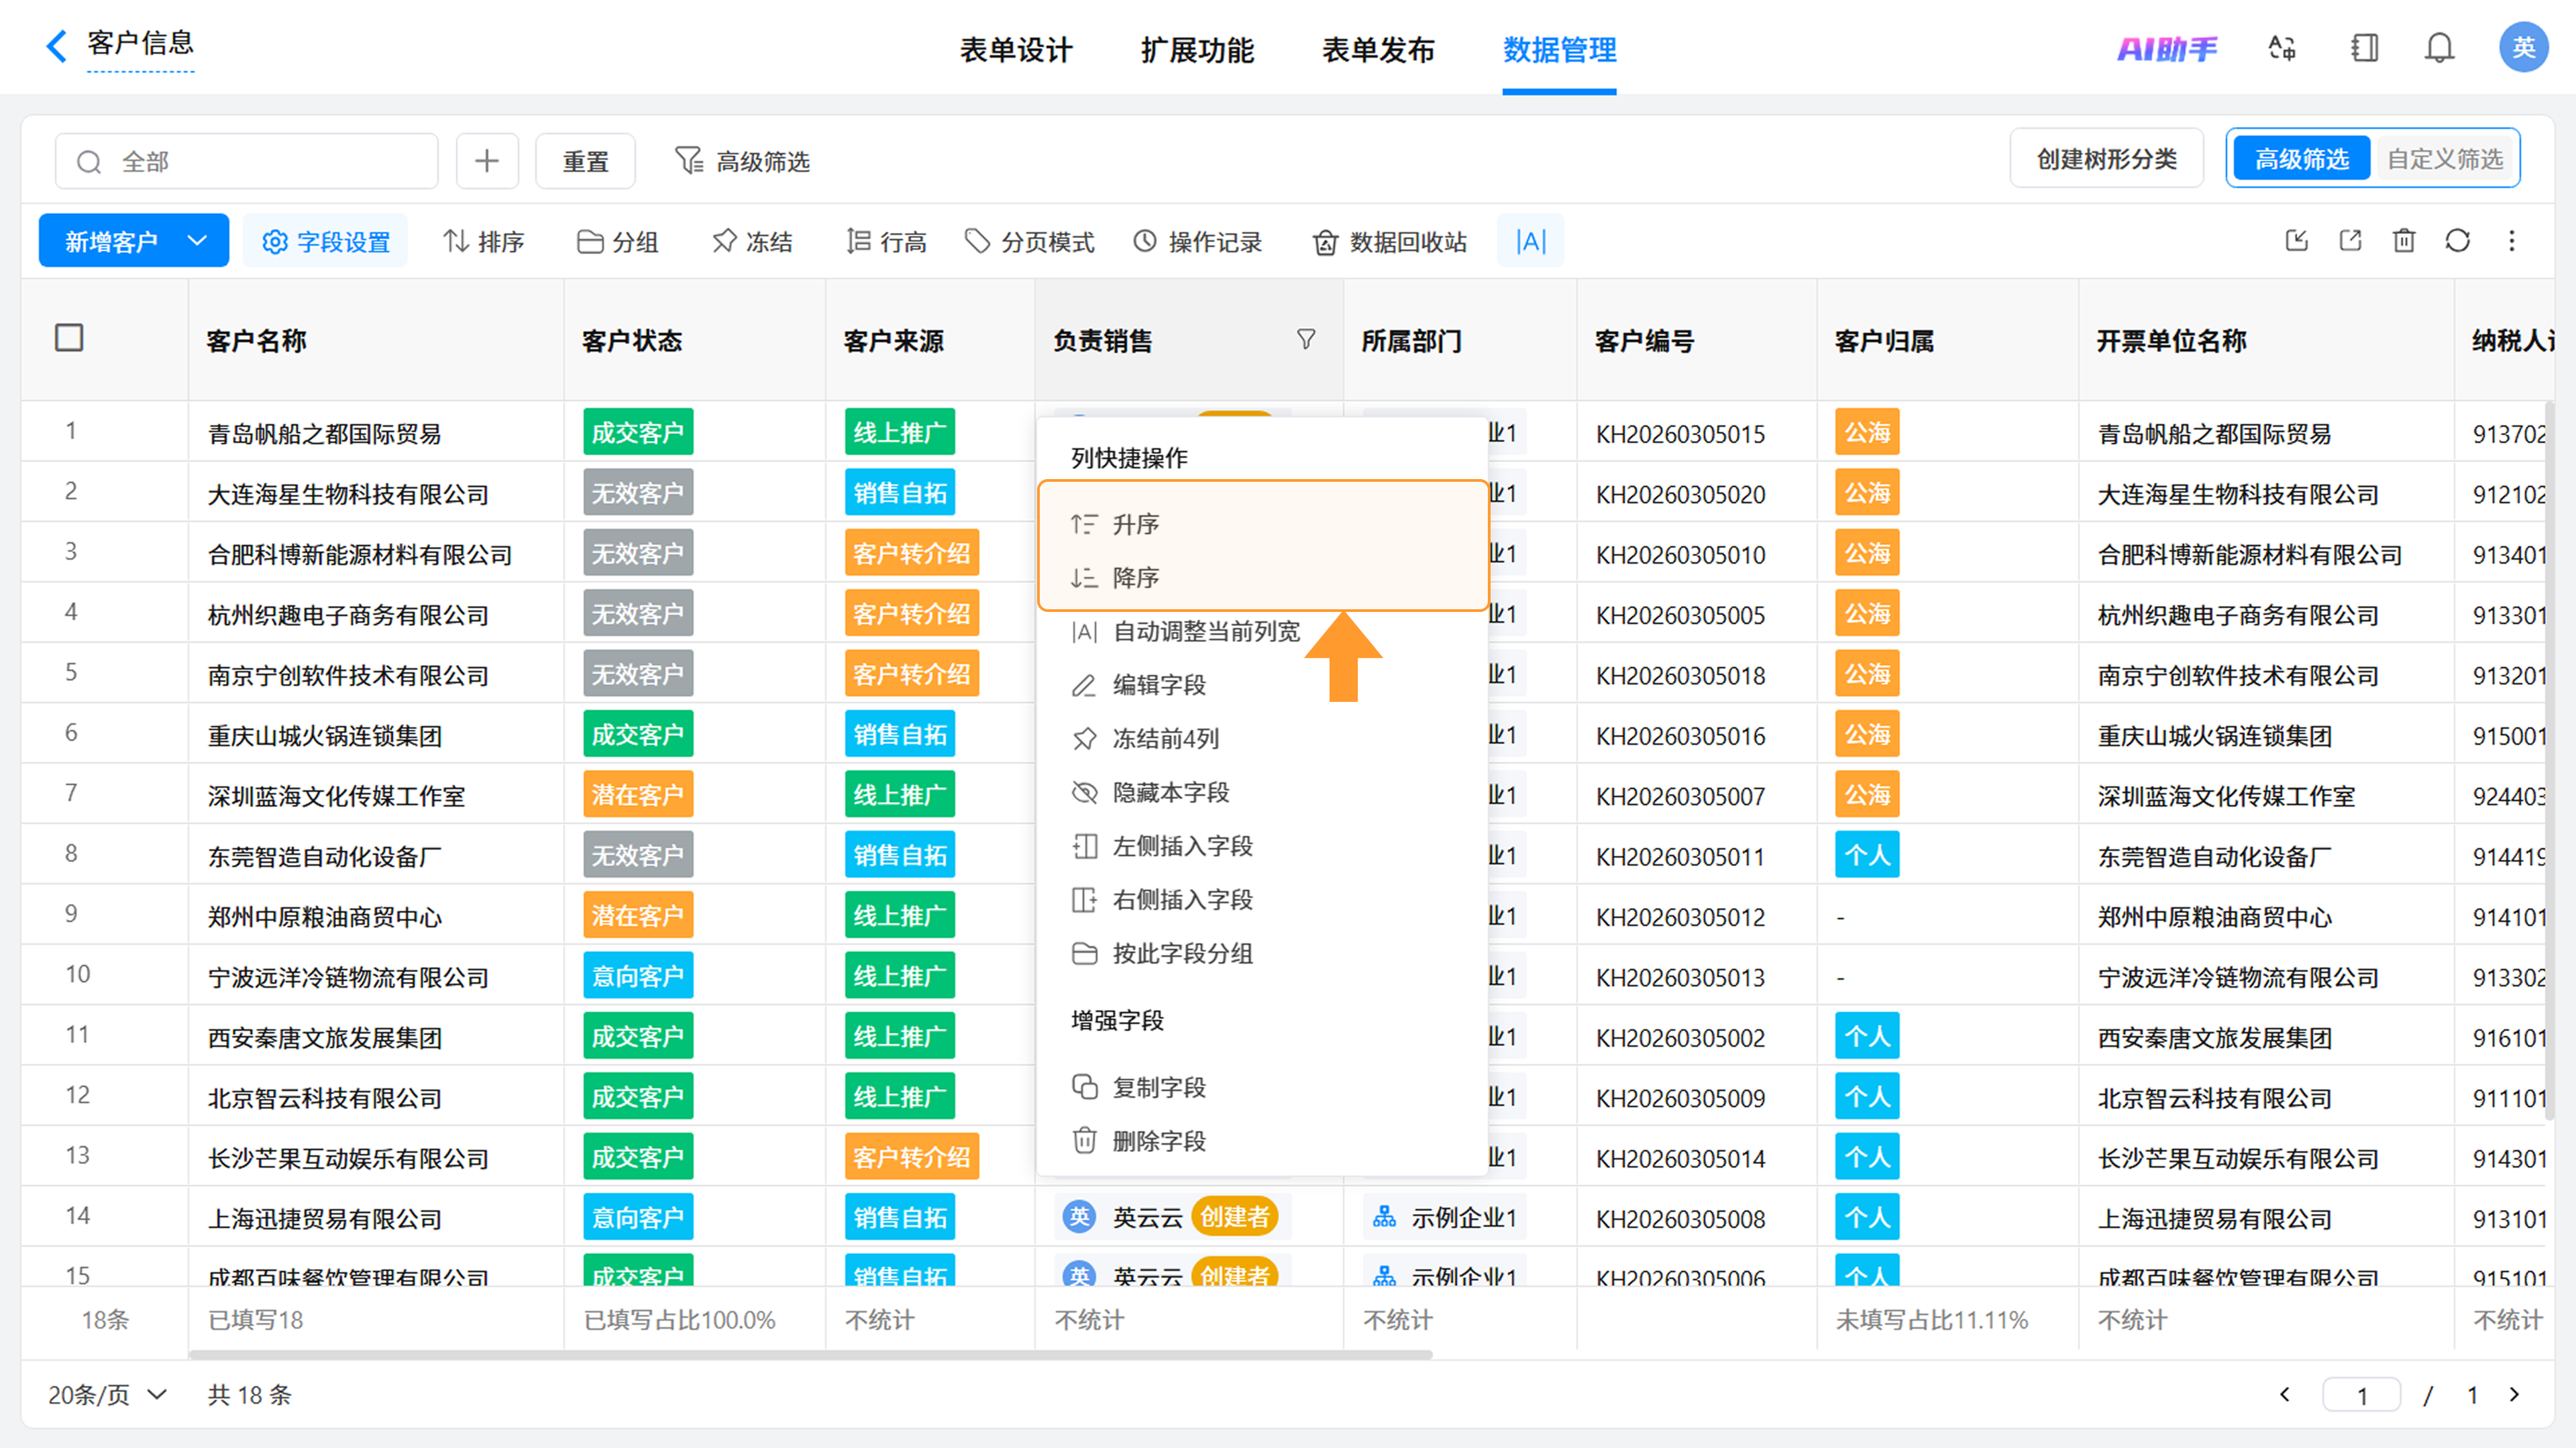Switch to 自定义筛选 filter mode
Viewport: 2576px width, 1448px height.
tap(2445, 159)
